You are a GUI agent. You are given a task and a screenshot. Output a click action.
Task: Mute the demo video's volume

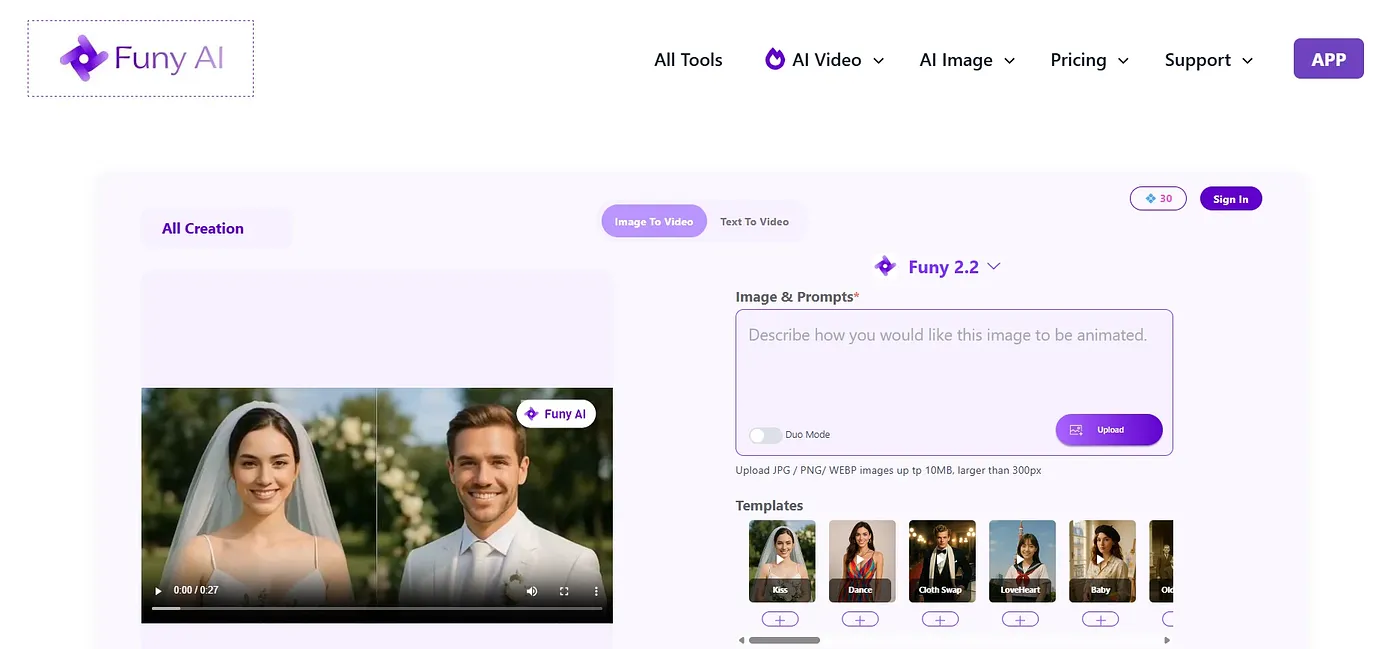click(532, 591)
